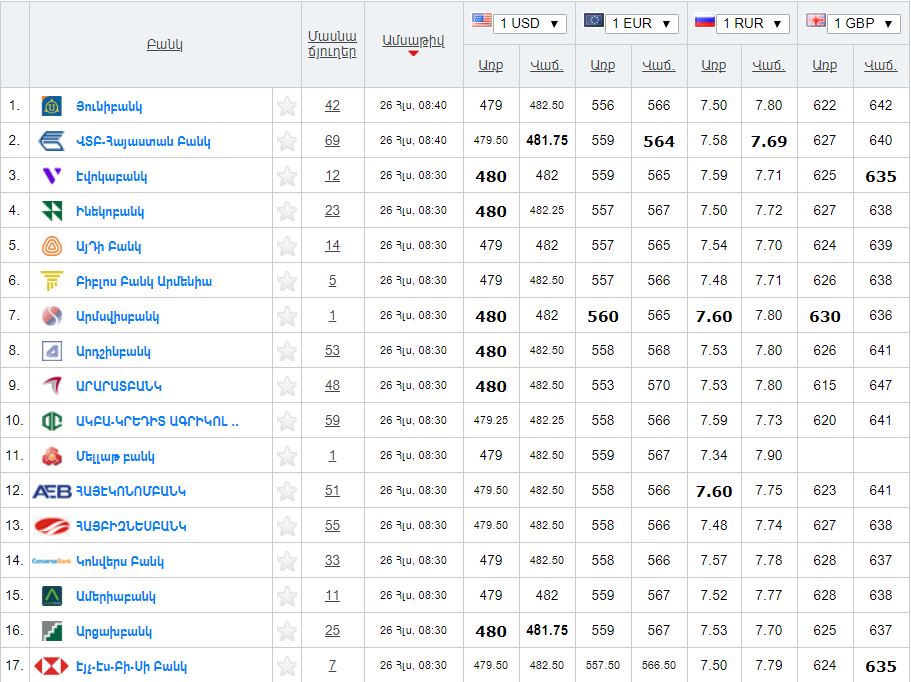Click the Russian flag icon beside RUR
The width and height of the screenshot is (911, 682).
click(x=705, y=21)
